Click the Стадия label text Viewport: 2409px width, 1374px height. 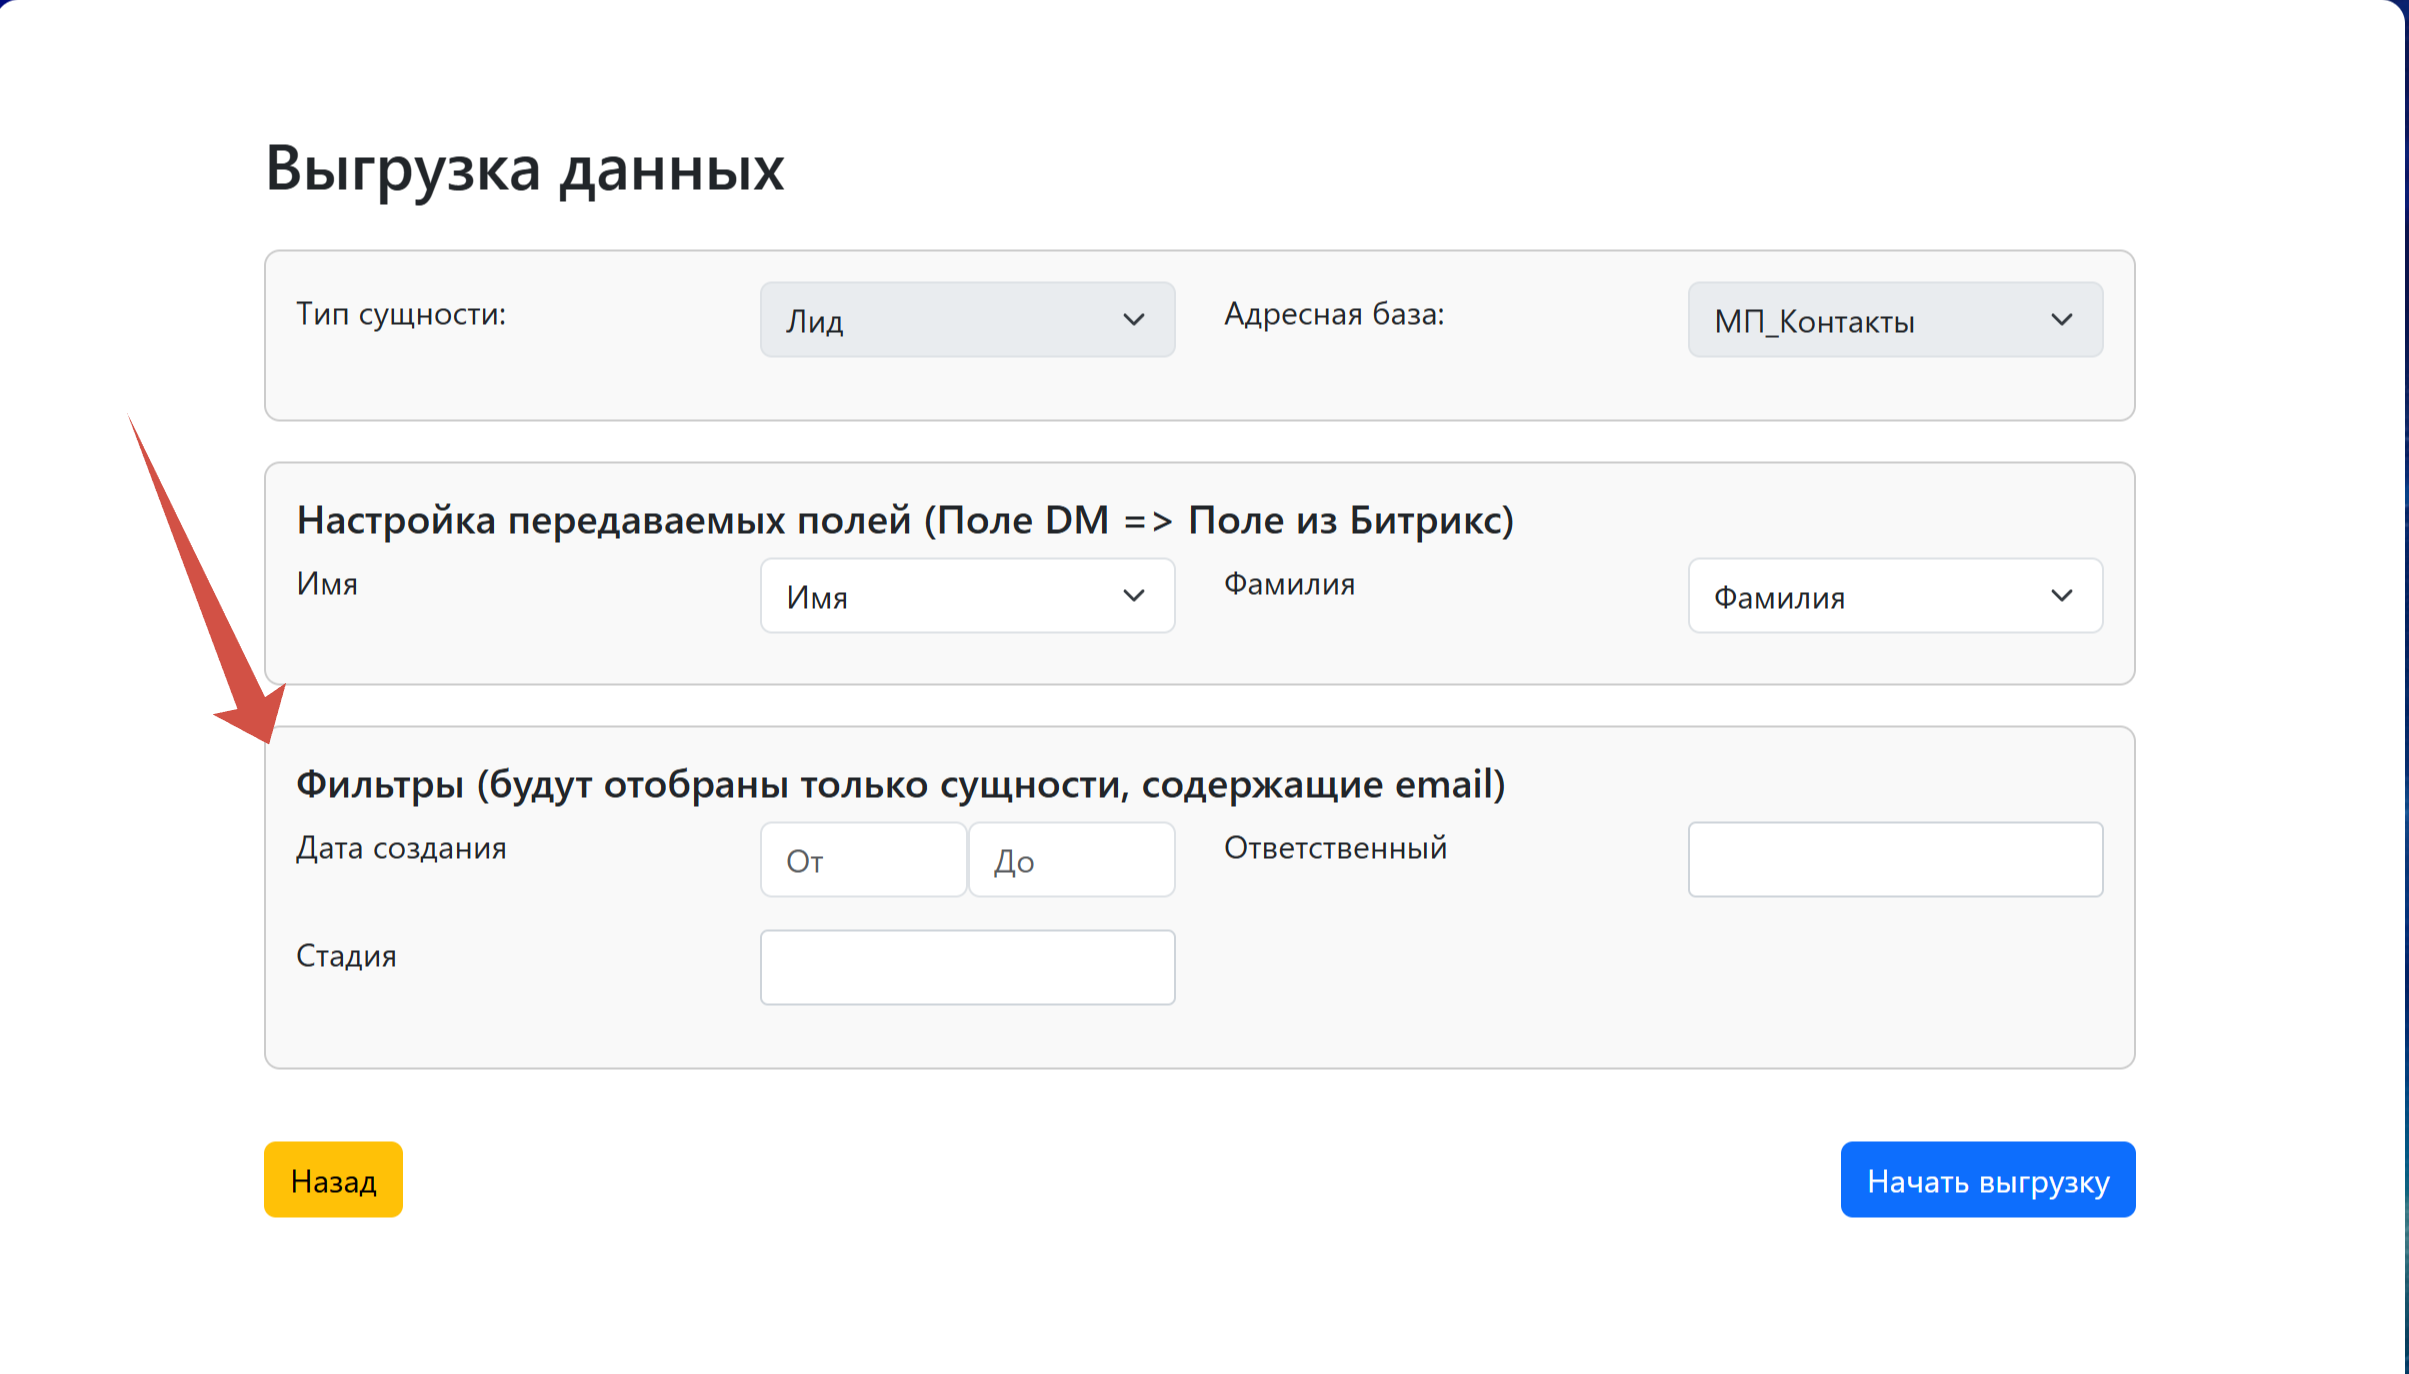(x=346, y=956)
